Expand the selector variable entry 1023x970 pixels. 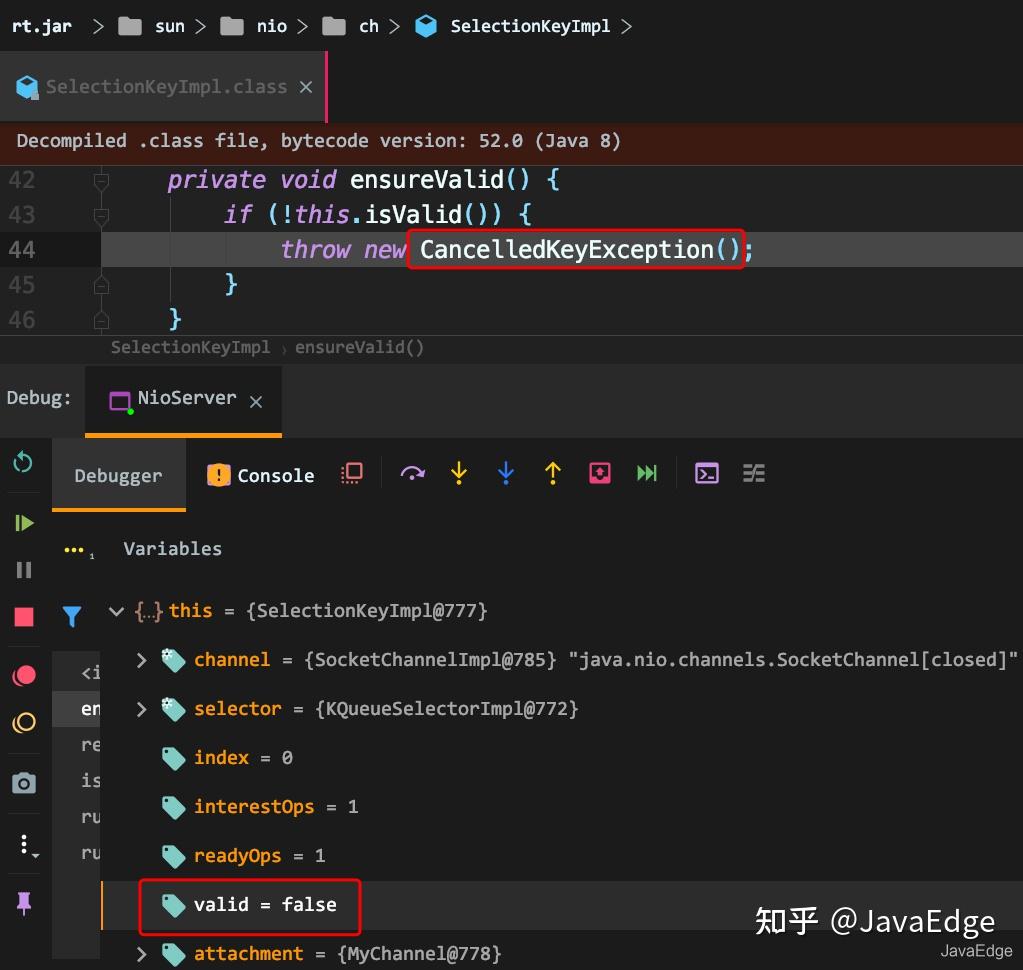point(141,709)
